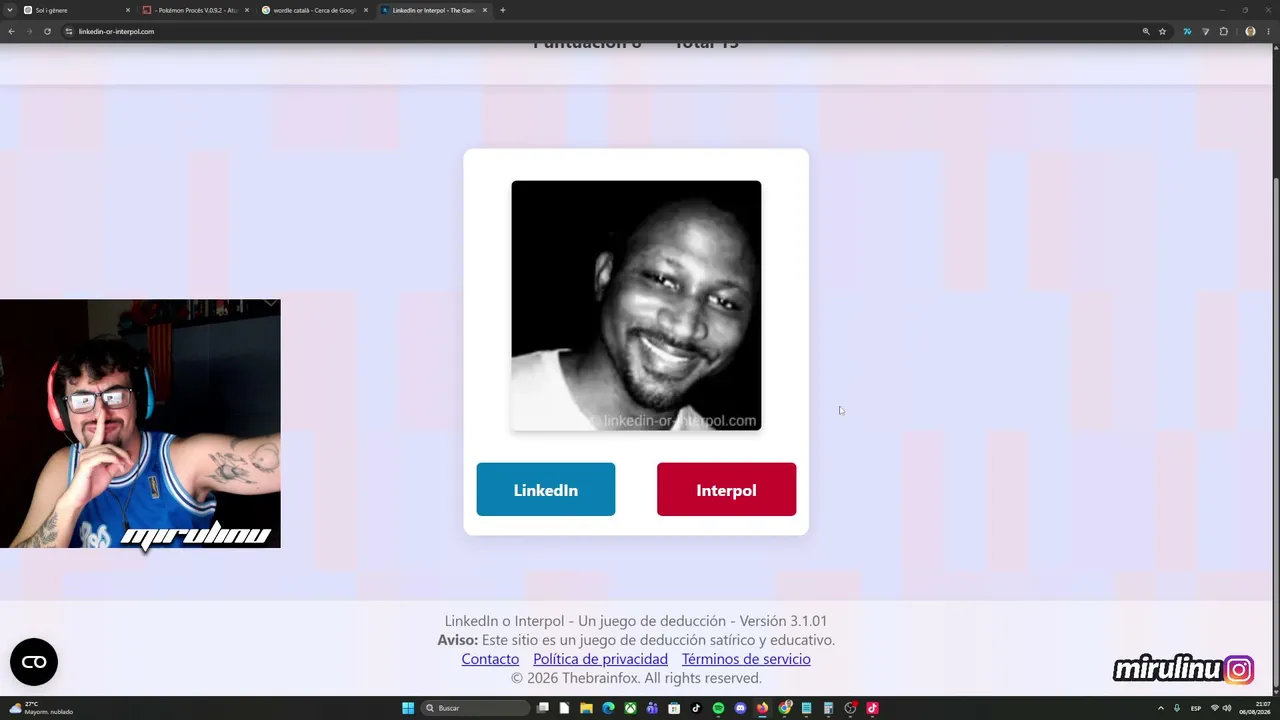Open the taskbar clock and date

(1254, 708)
